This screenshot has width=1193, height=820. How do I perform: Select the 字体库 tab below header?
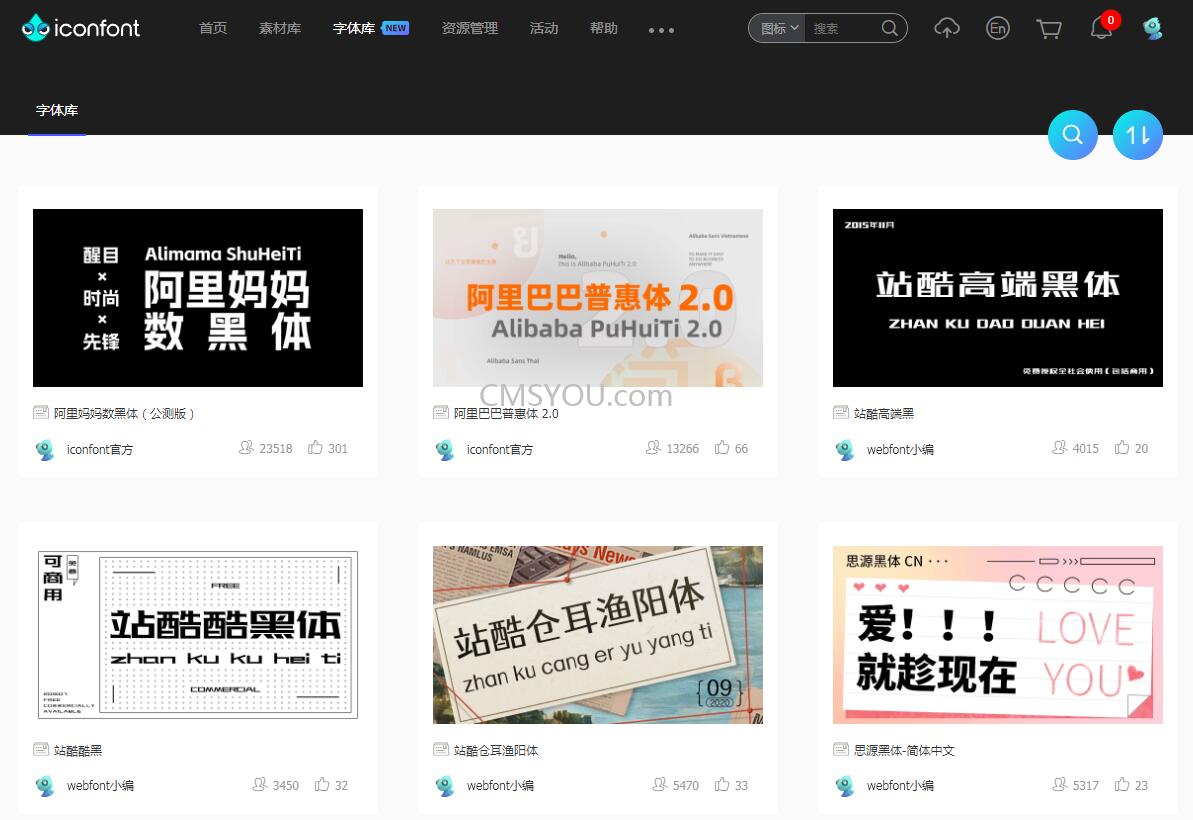pos(57,110)
